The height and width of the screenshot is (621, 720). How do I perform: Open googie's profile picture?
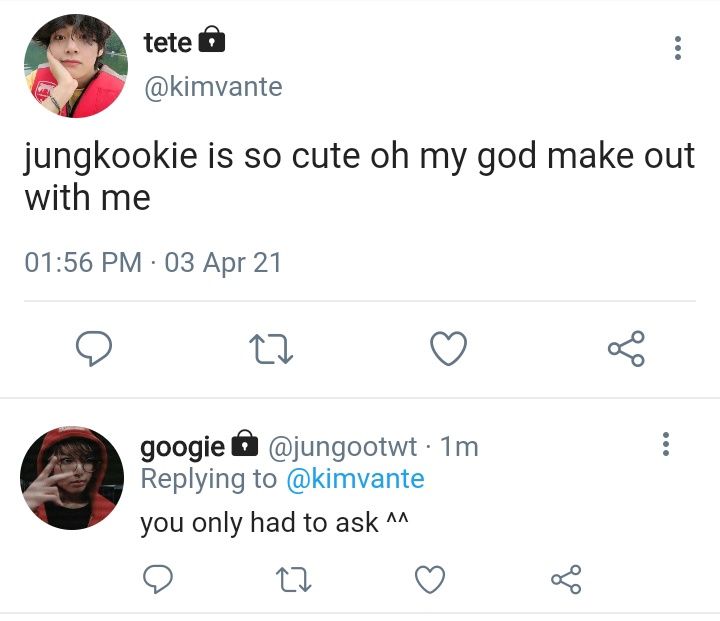point(72,478)
